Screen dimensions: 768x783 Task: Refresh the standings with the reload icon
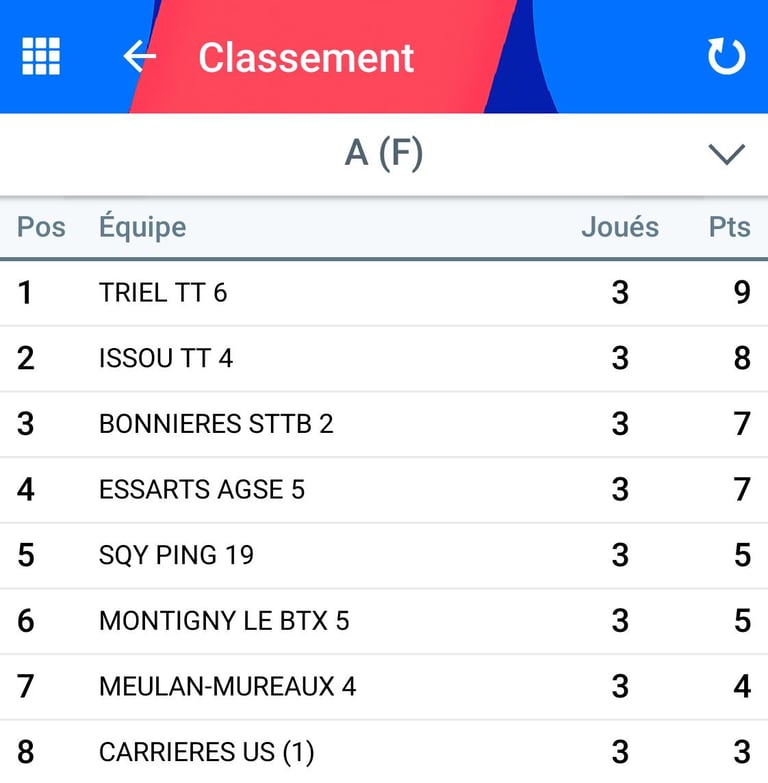727,56
